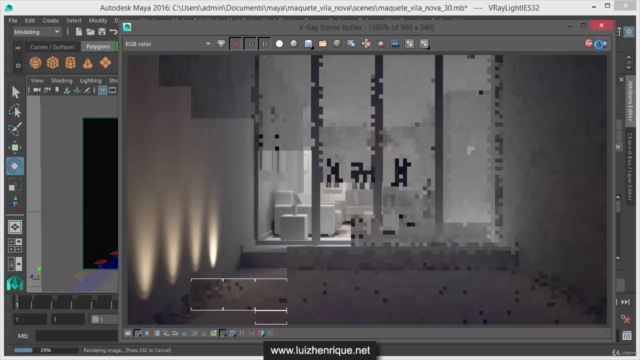
Task: Activate the Scale tool
Action: click(15, 184)
